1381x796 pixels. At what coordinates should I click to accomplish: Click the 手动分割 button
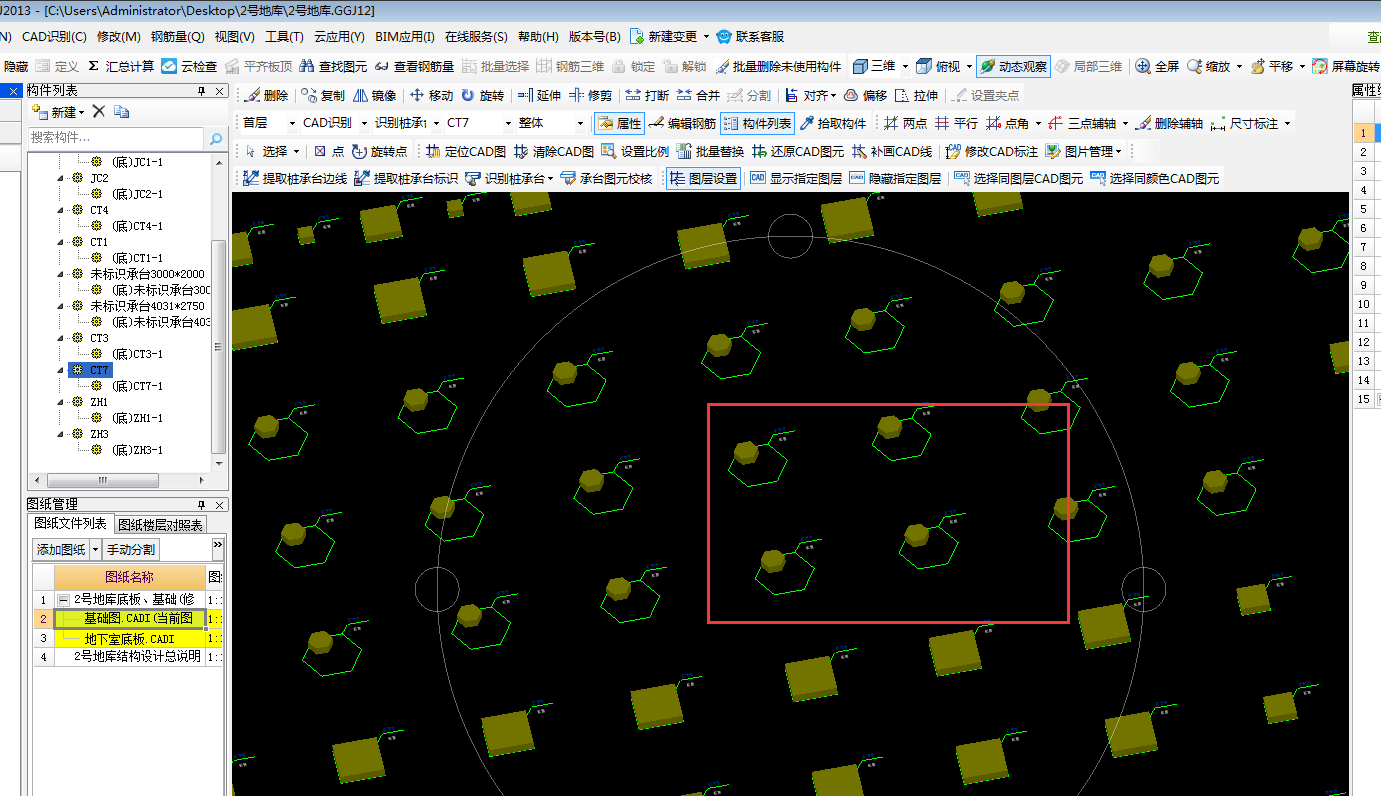tap(131, 549)
